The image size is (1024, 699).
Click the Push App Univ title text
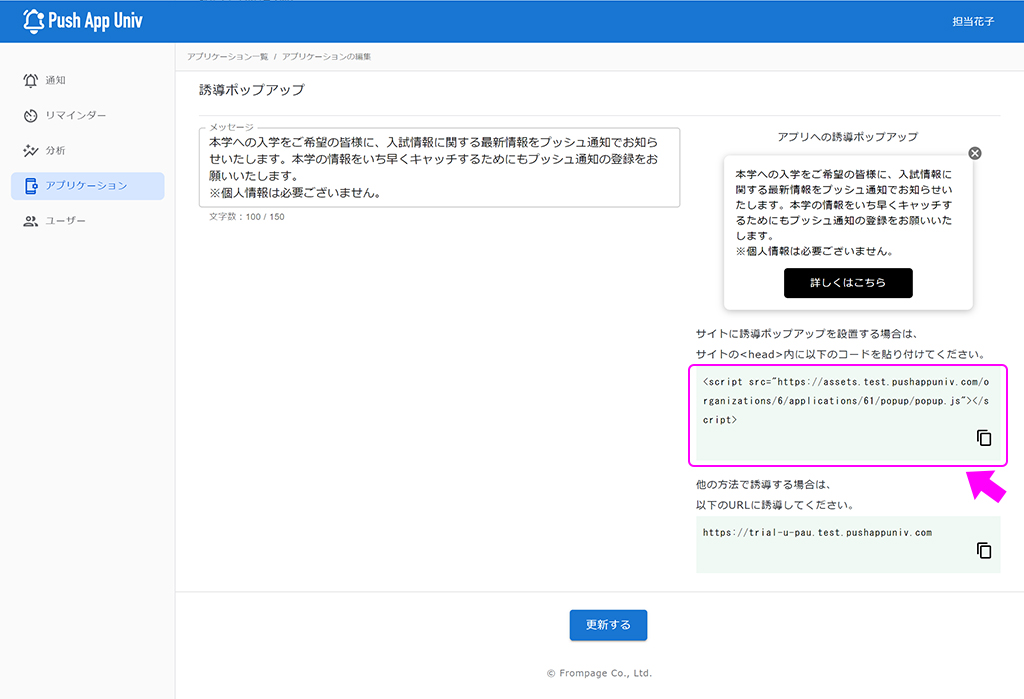coord(95,21)
